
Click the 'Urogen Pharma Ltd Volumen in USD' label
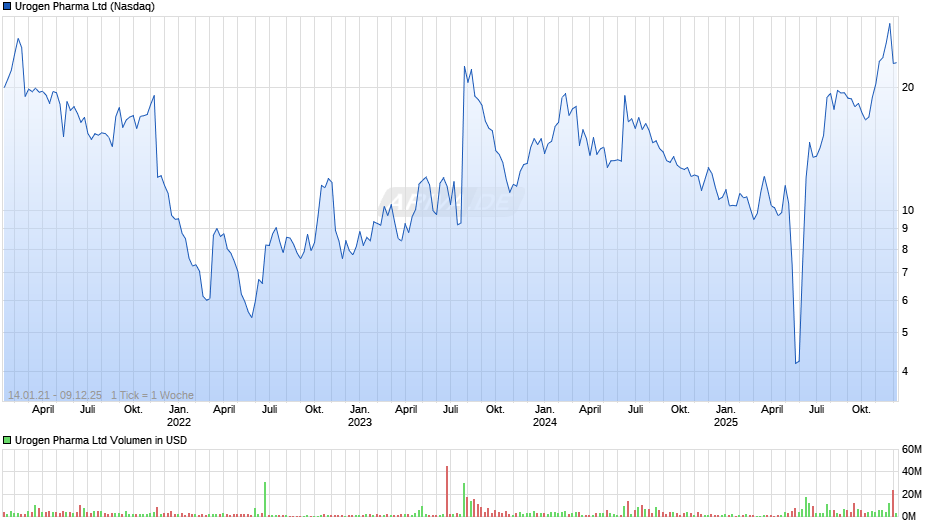pos(101,440)
